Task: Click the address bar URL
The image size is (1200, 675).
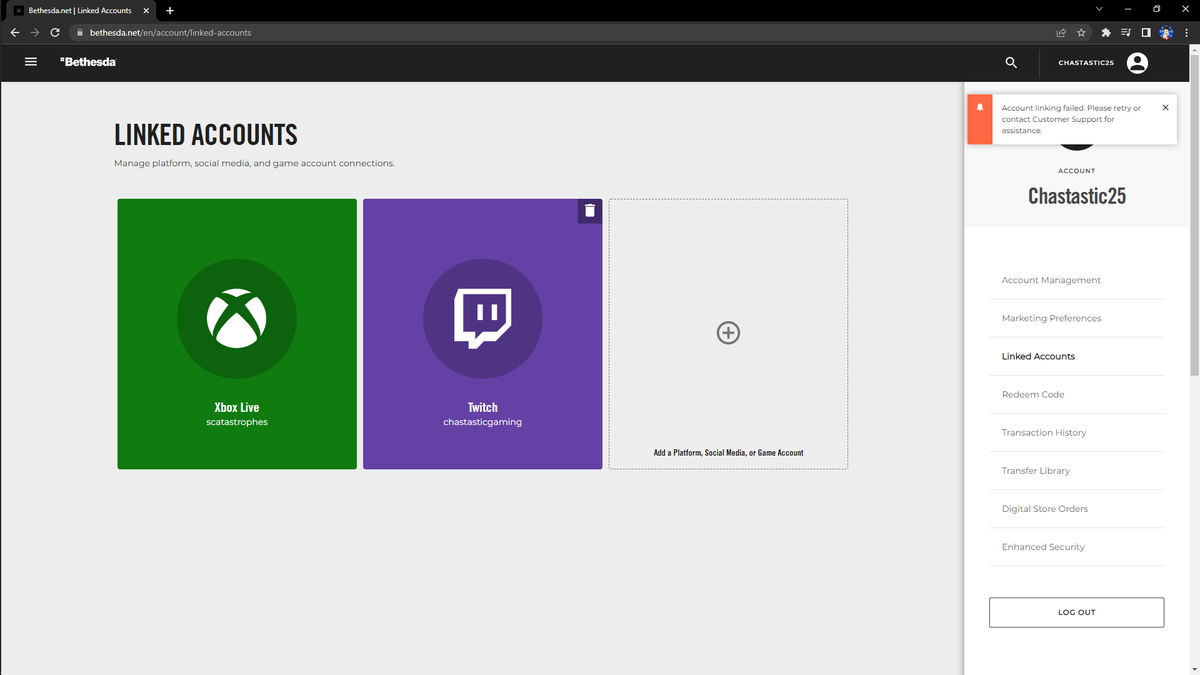Action: 170,32
